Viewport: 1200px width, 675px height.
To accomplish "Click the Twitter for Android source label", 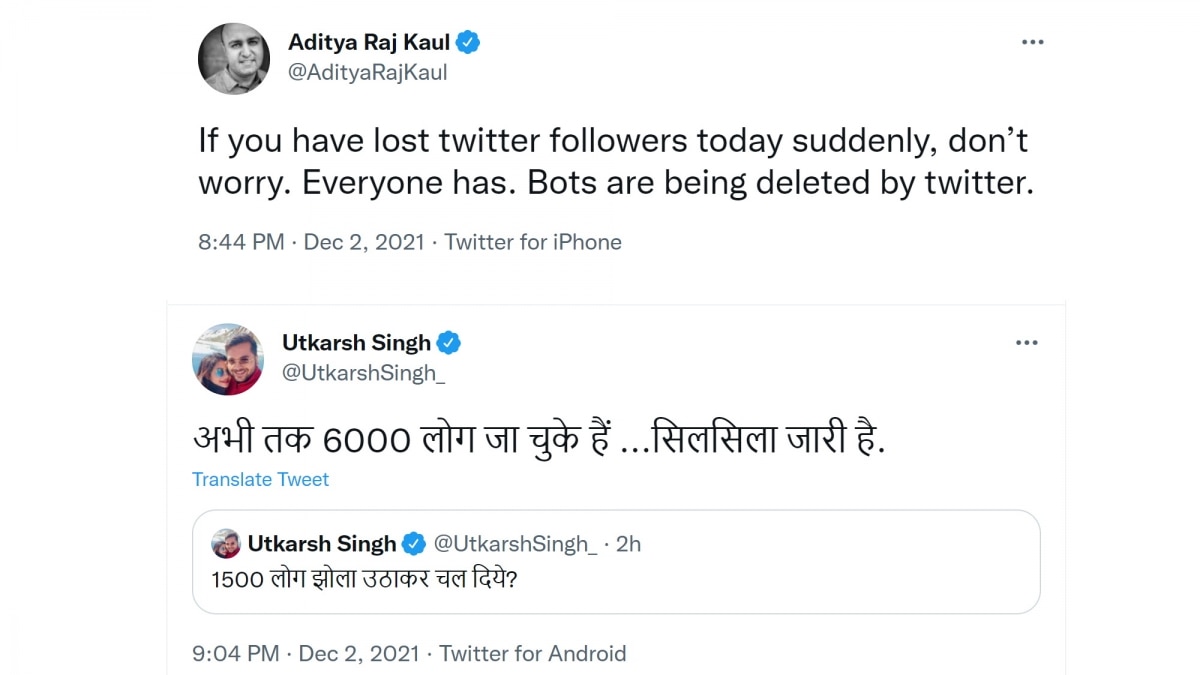I will click(532, 654).
